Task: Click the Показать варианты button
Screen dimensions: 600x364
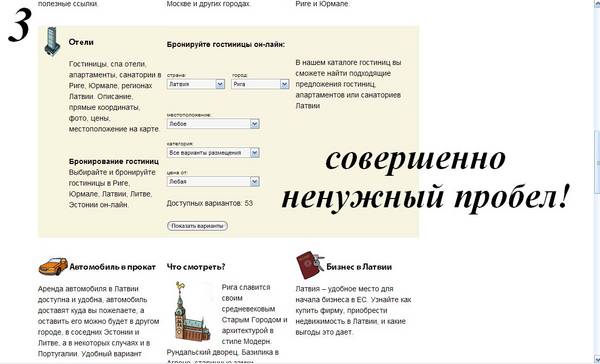Action: click(x=197, y=226)
